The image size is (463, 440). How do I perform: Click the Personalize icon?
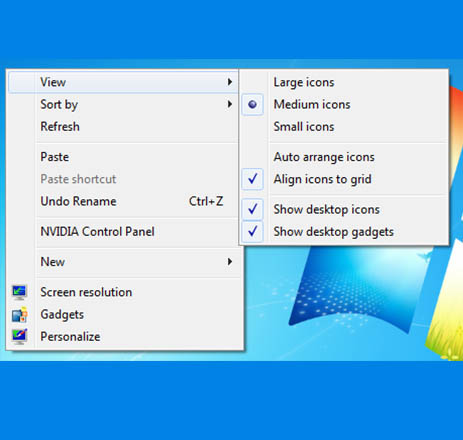tap(19, 336)
